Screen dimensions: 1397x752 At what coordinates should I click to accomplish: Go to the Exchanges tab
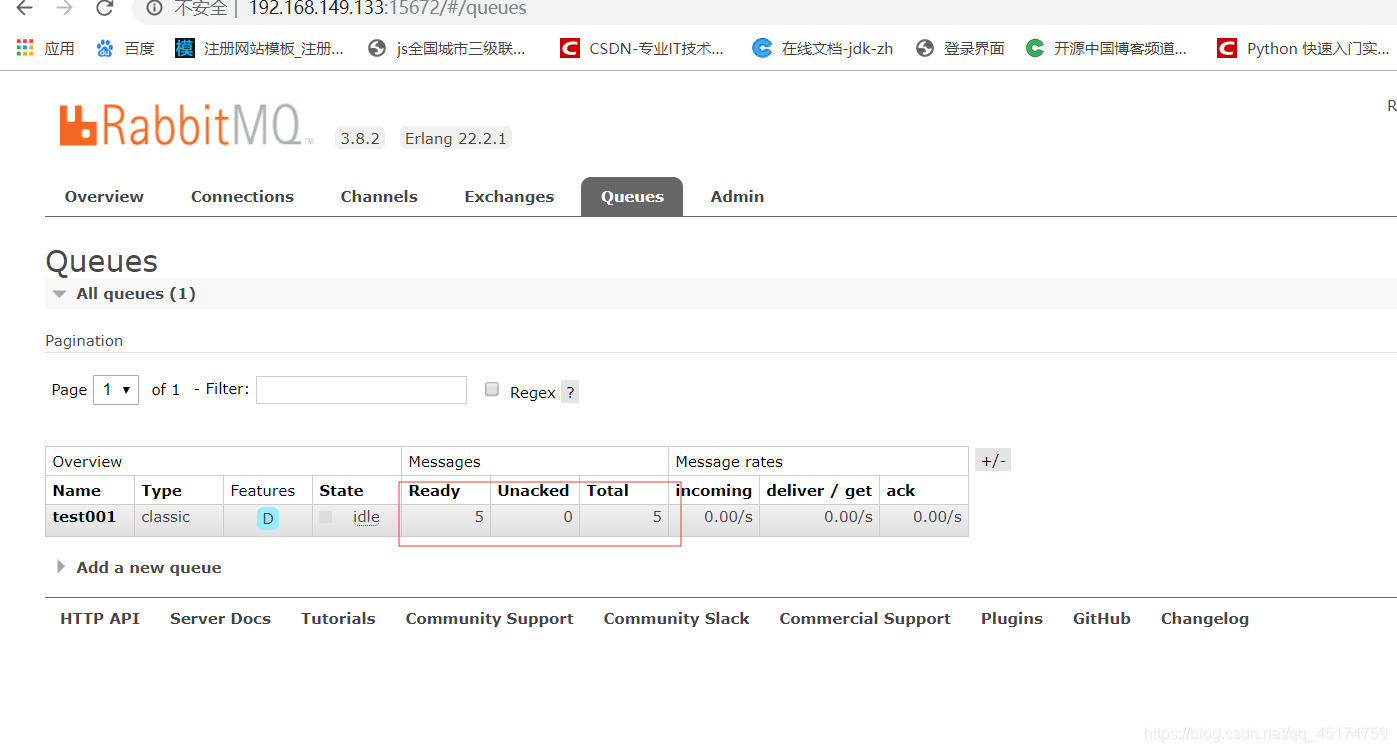point(509,196)
